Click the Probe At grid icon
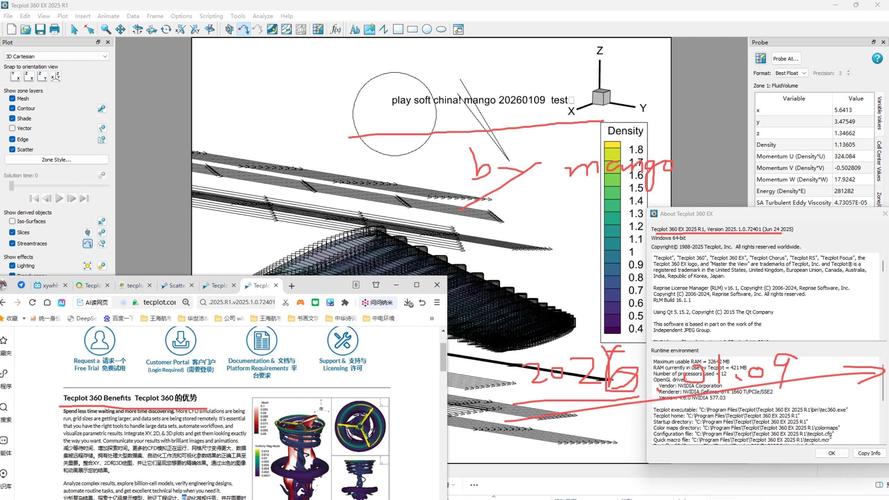The image size is (889, 500). [x=761, y=58]
